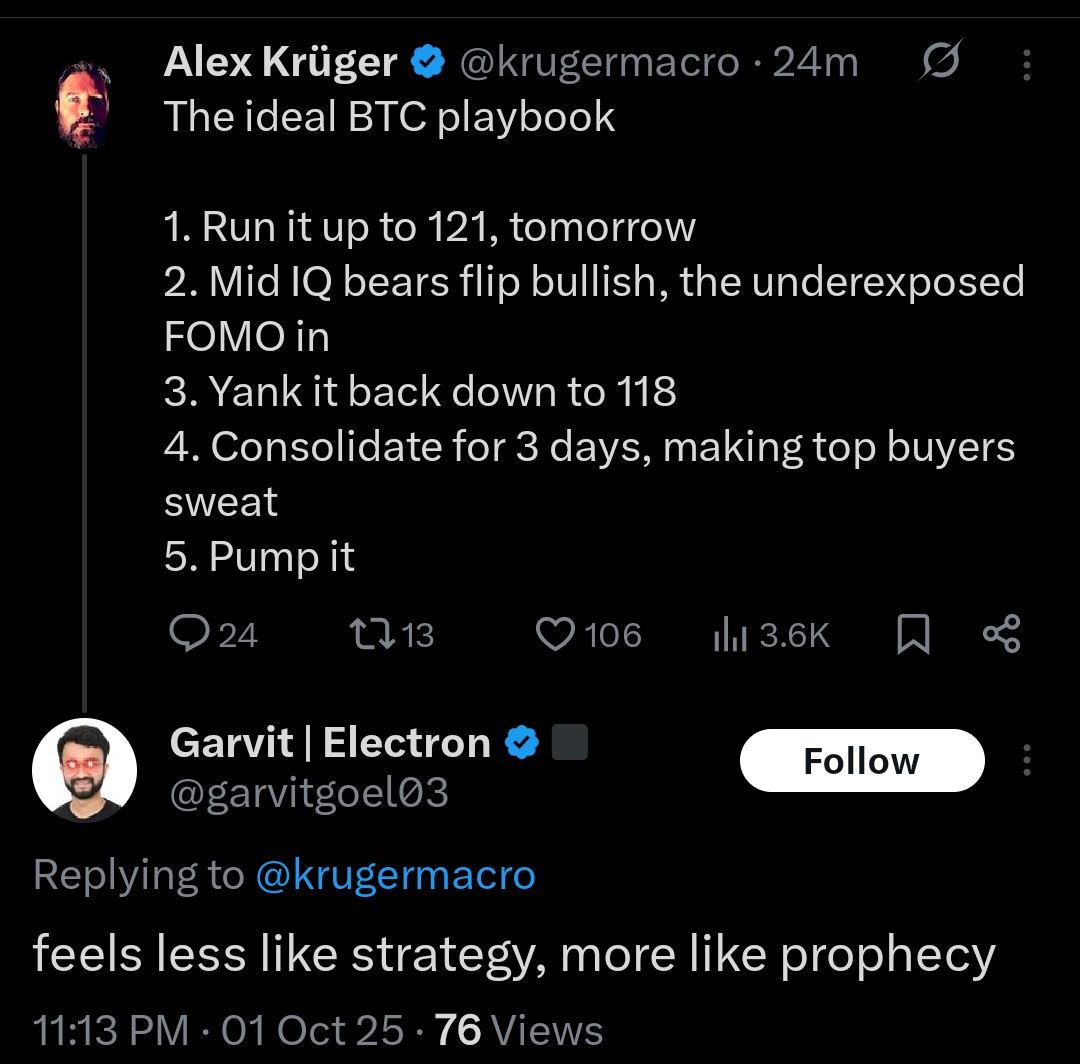Bookmark the BTC playbook tweet
This screenshot has height=1064, width=1080.
[x=912, y=635]
